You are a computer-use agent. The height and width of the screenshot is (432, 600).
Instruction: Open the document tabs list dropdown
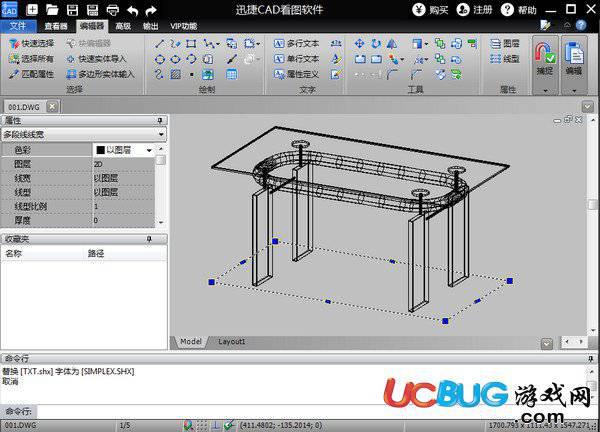point(587,106)
